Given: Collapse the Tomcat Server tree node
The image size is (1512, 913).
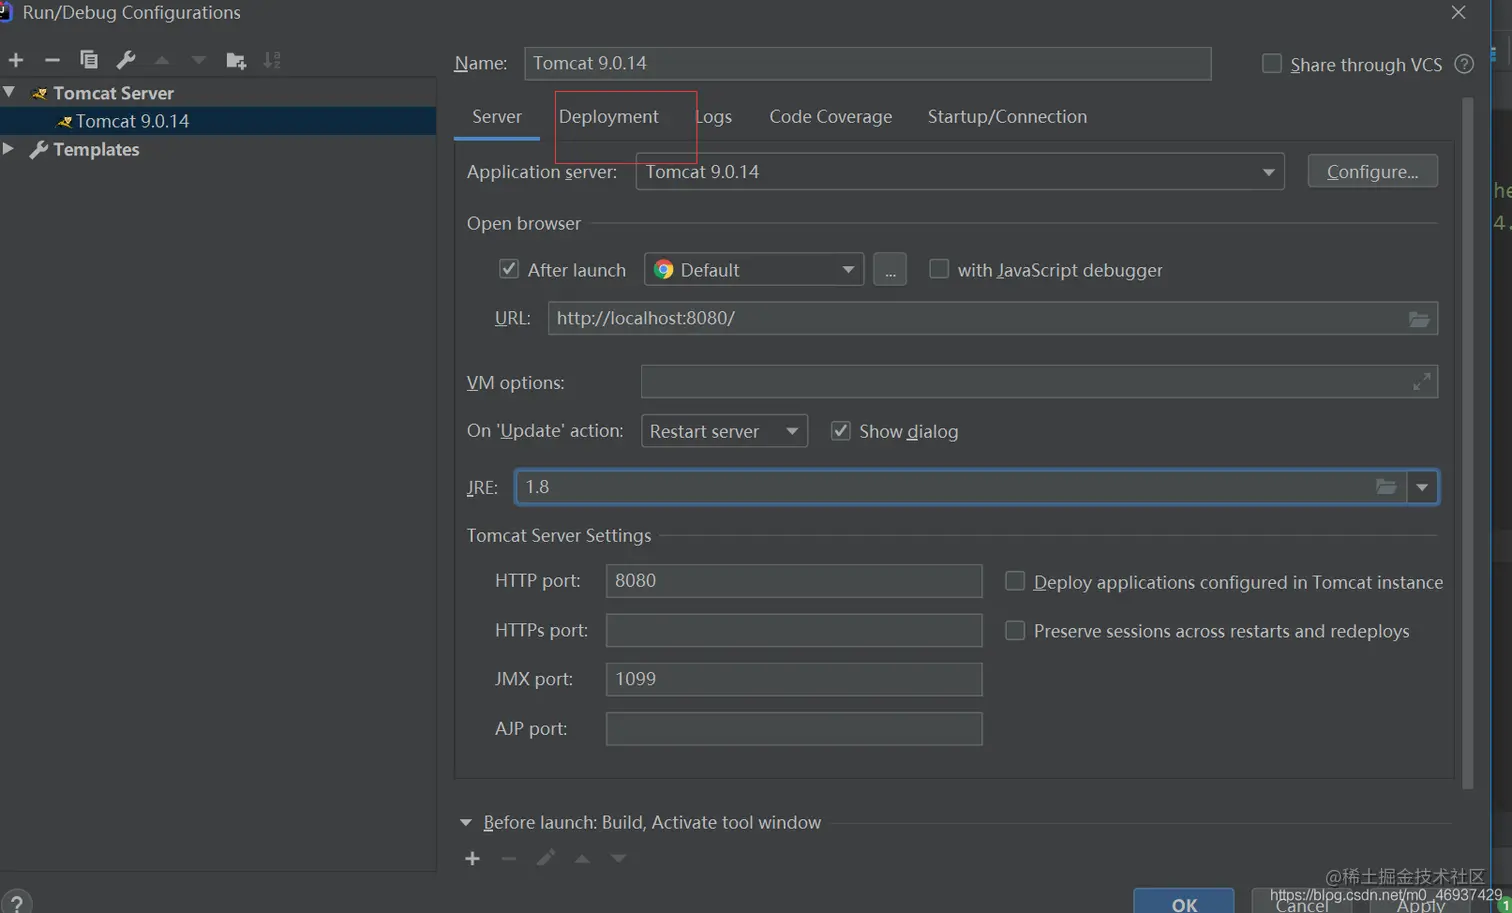Looking at the screenshot, I should coord(9,92).
